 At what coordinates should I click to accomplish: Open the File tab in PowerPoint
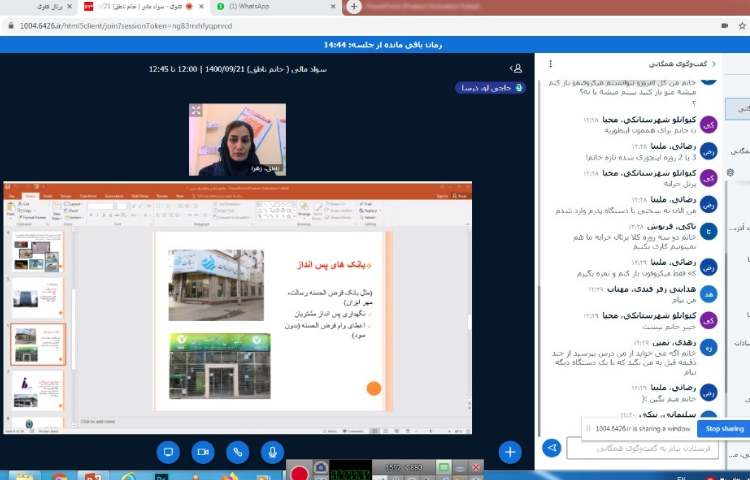click(12, 196)
